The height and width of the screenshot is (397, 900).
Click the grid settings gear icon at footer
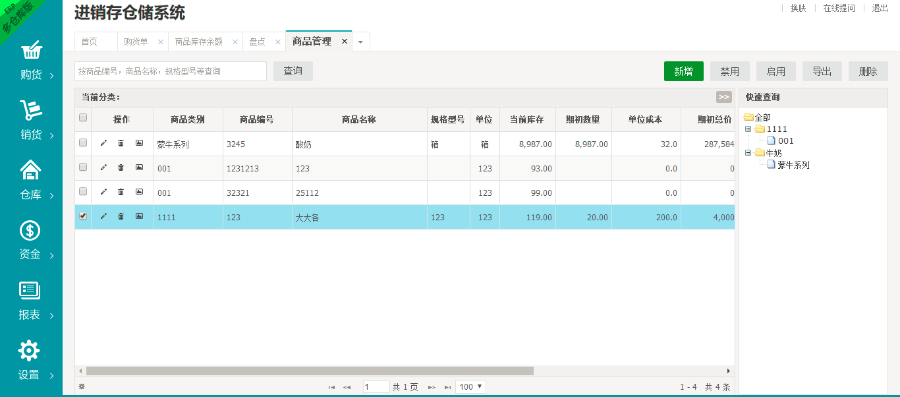coord(82,387)
